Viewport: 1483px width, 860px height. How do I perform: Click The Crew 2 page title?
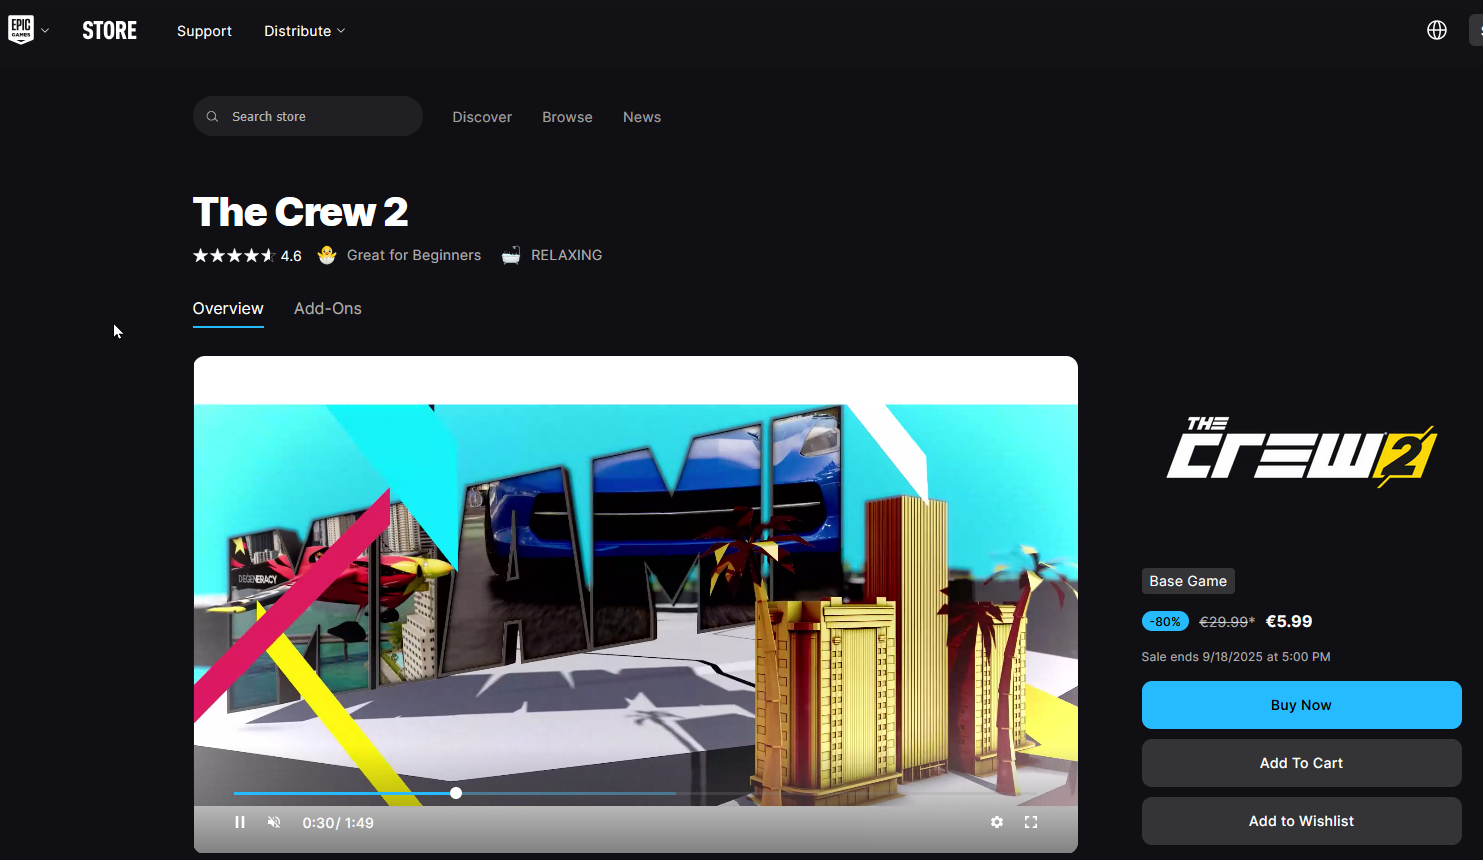tap(300, 212)
